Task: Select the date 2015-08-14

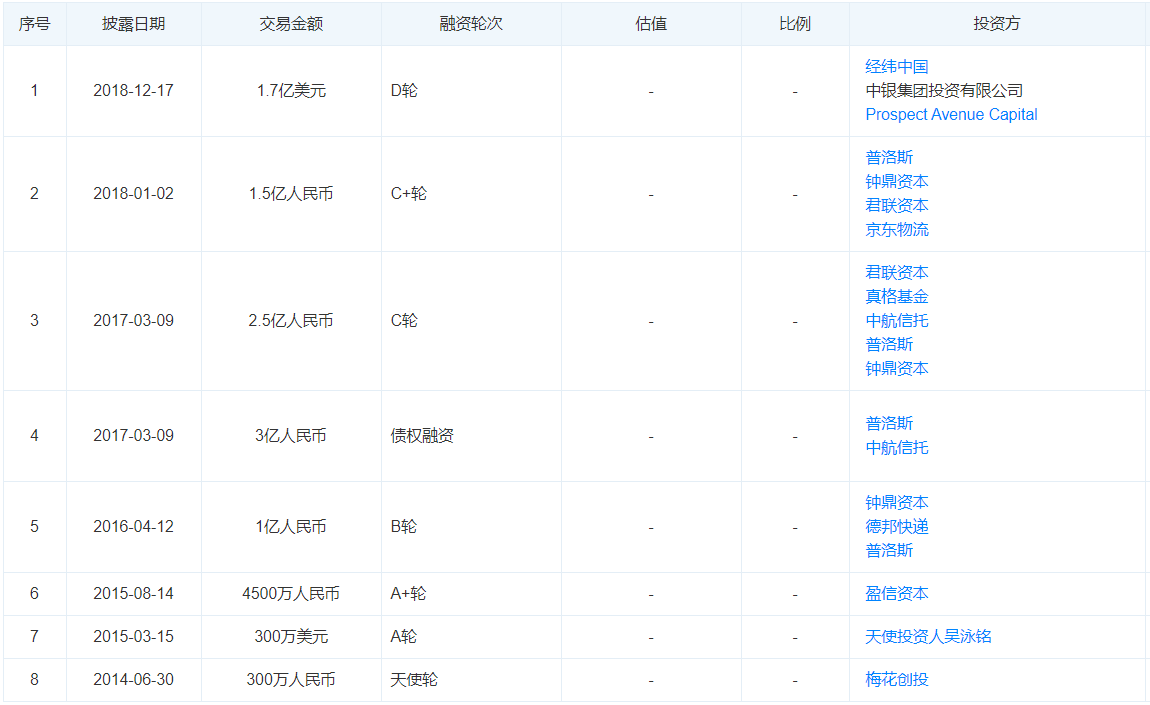Action: click(133, 594)
